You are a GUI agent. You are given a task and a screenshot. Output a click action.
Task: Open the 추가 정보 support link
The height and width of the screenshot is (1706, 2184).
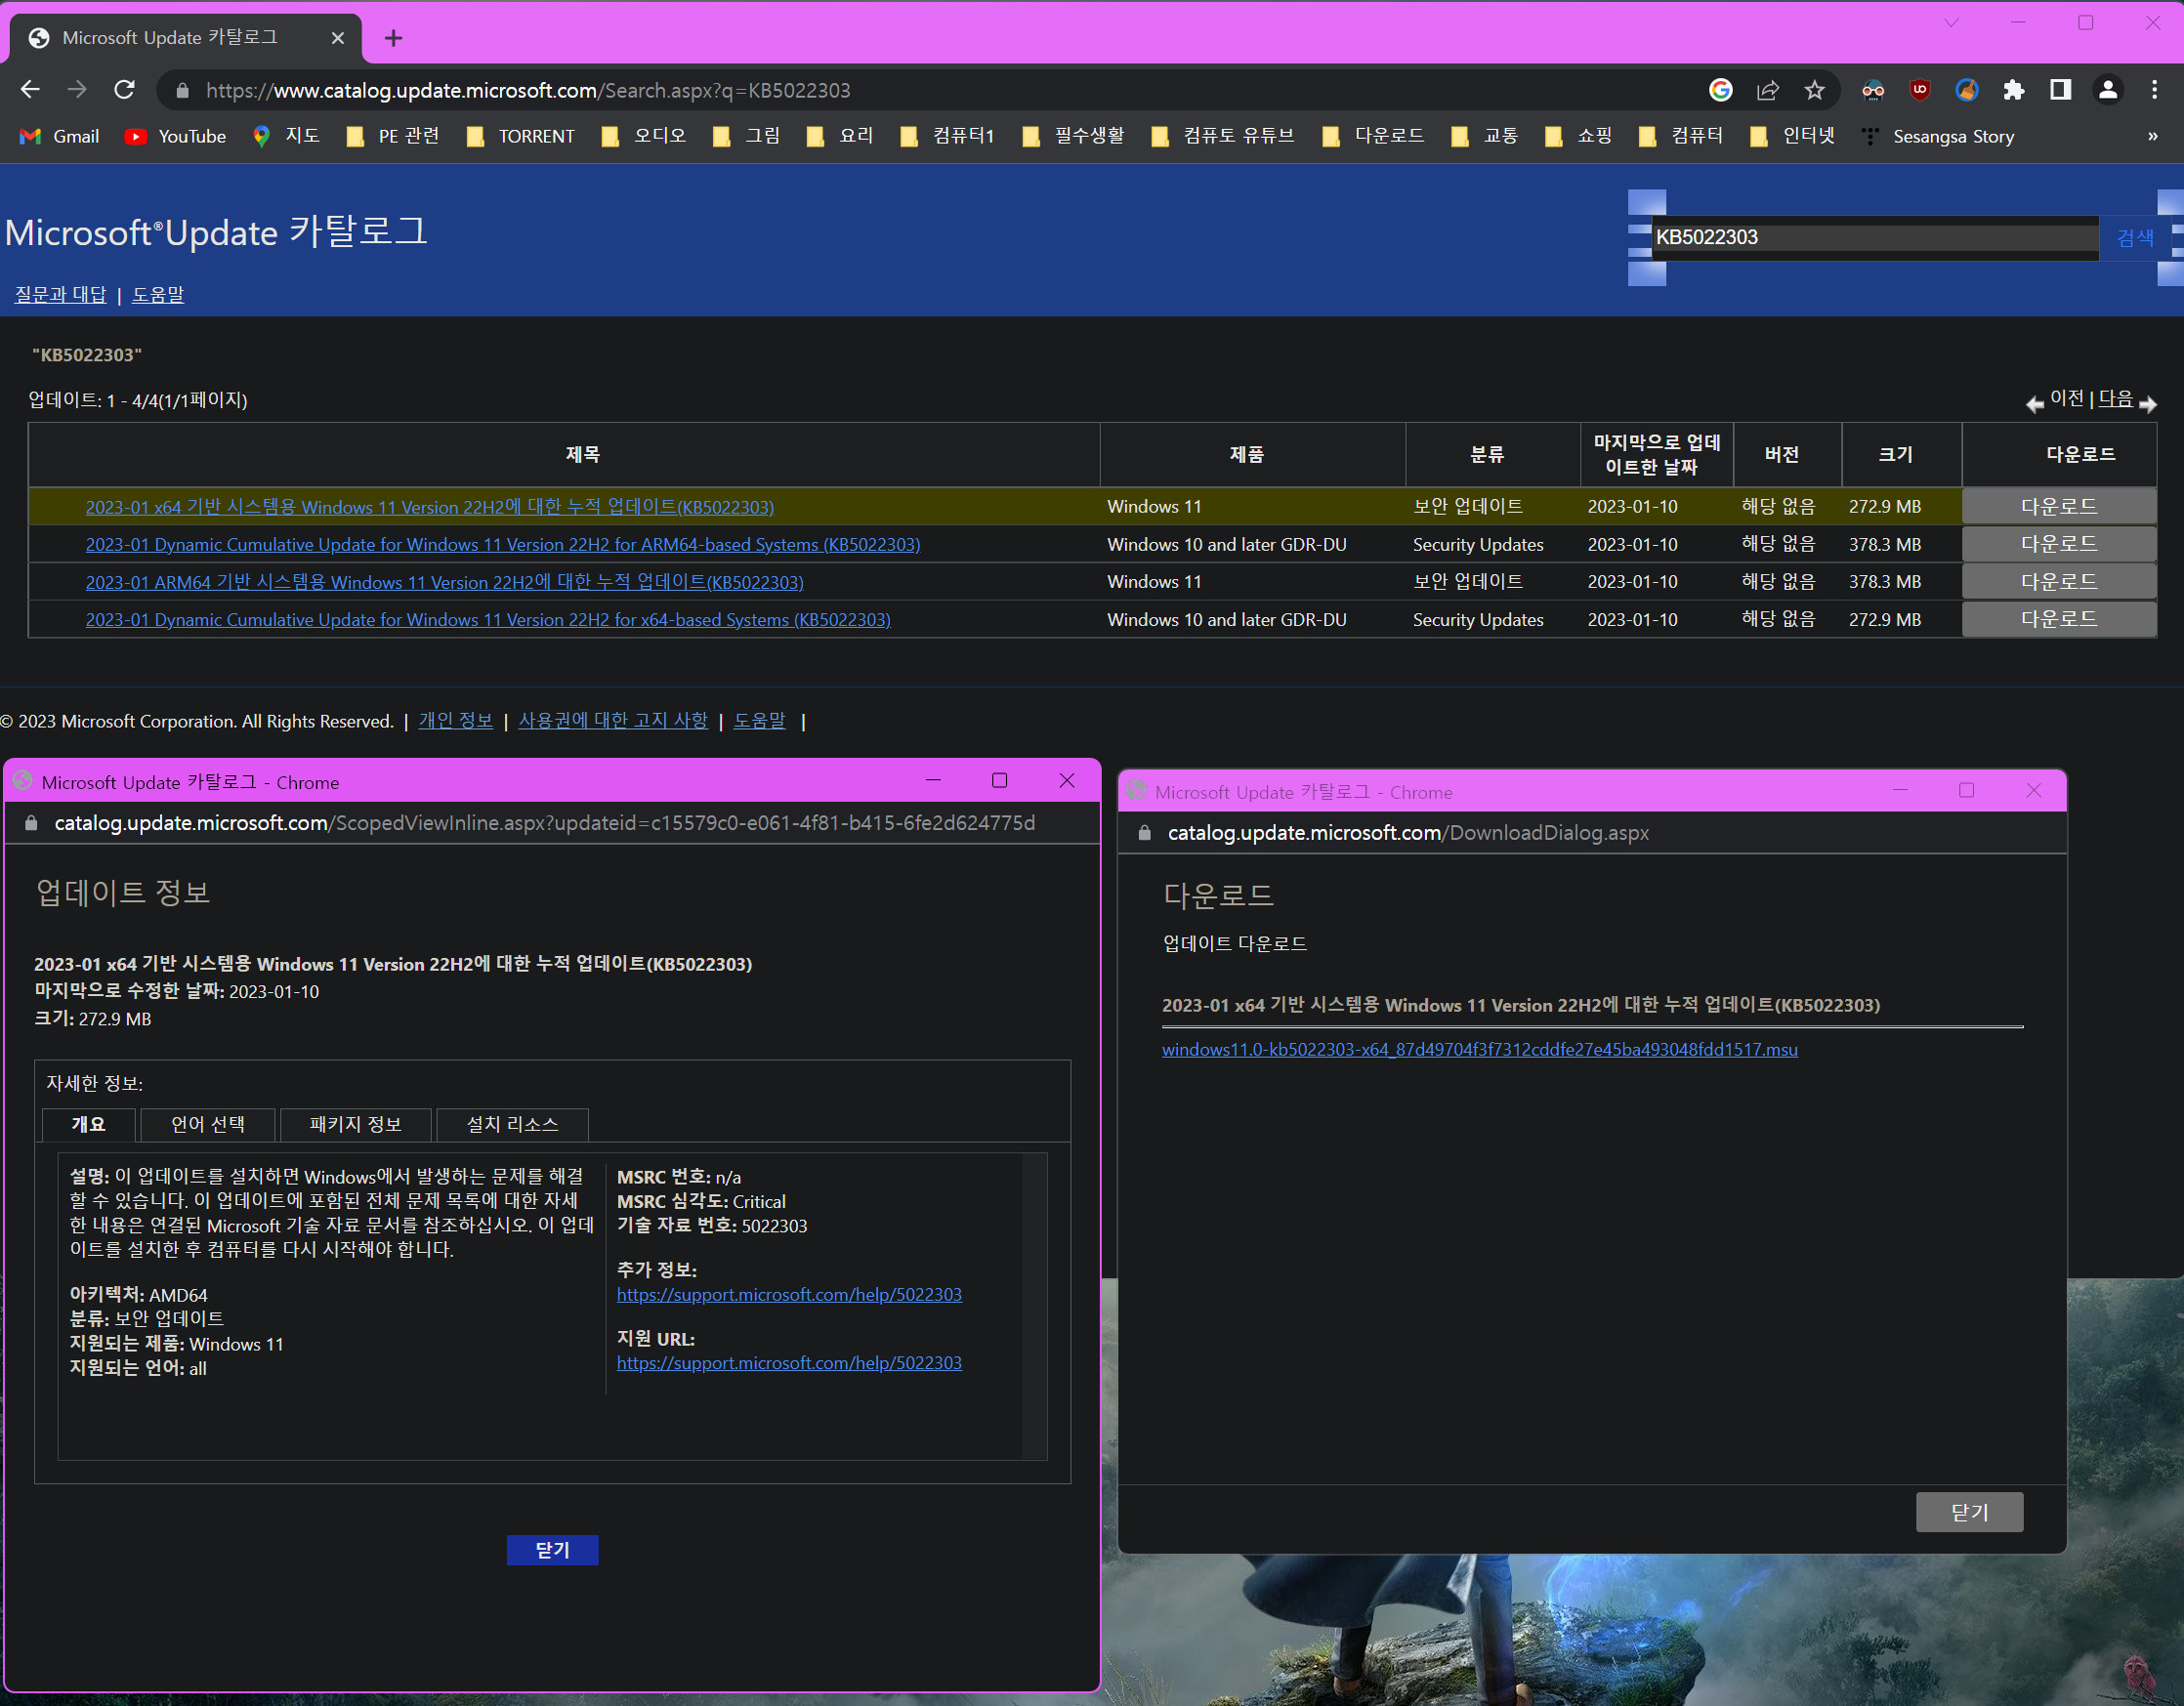point(789,1294)
